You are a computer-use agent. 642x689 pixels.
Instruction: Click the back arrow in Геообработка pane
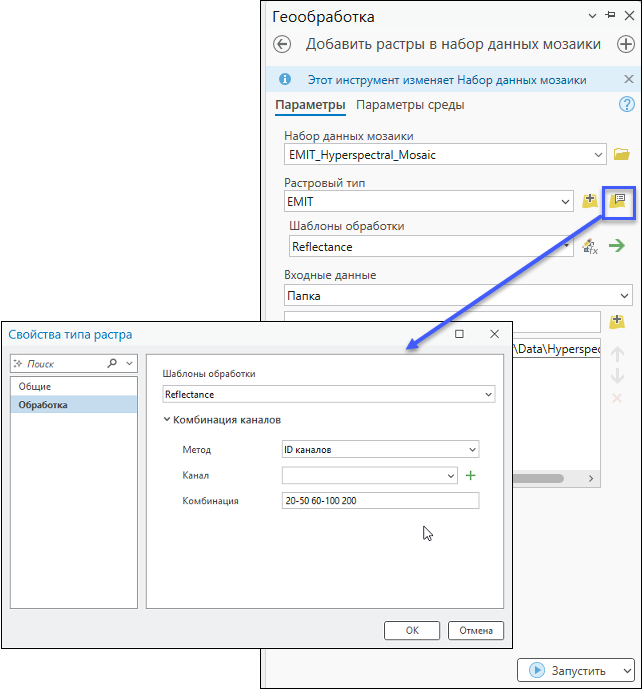tap(282, 44)
